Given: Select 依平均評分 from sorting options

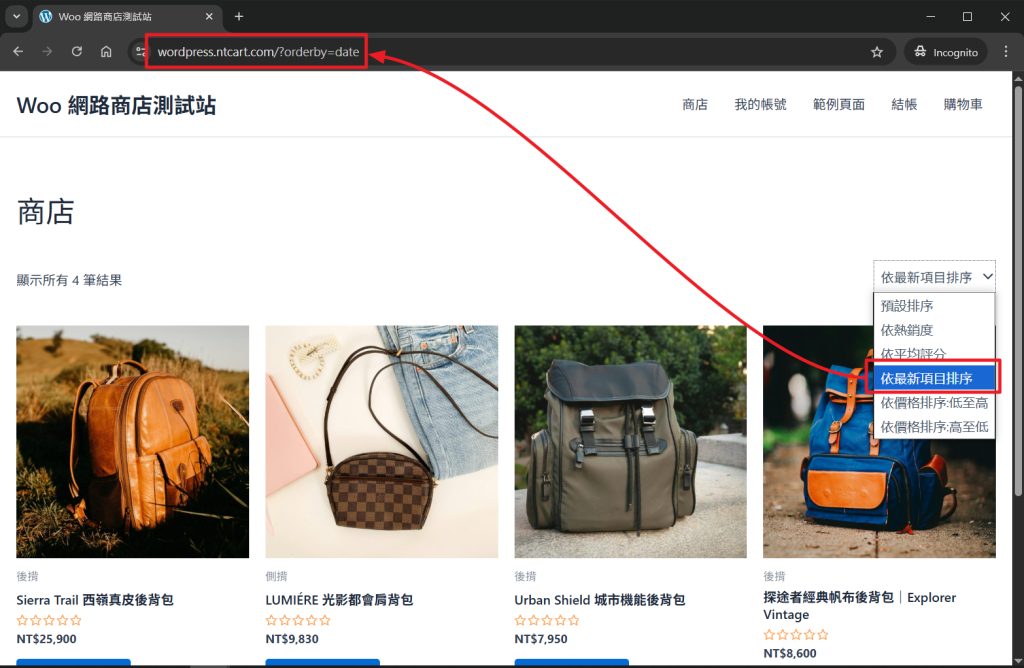Looking at the screenshot, I should 934,353.
